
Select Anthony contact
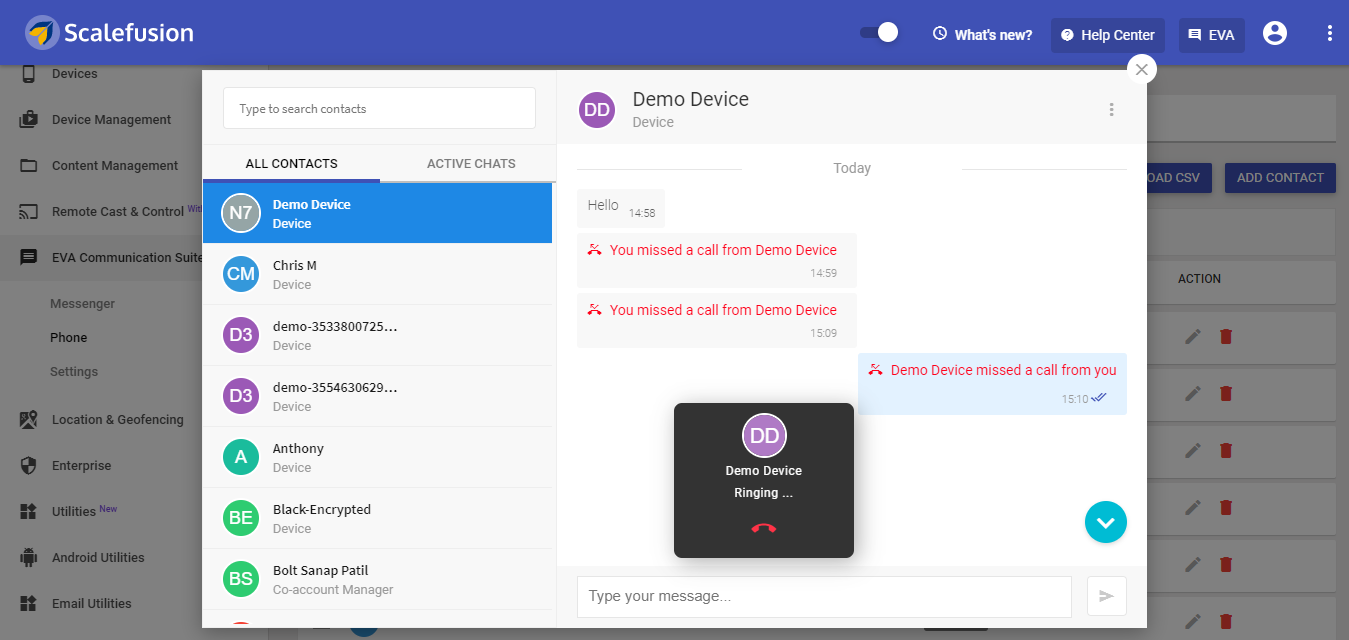pyautogui.click(x=377, y=457)
